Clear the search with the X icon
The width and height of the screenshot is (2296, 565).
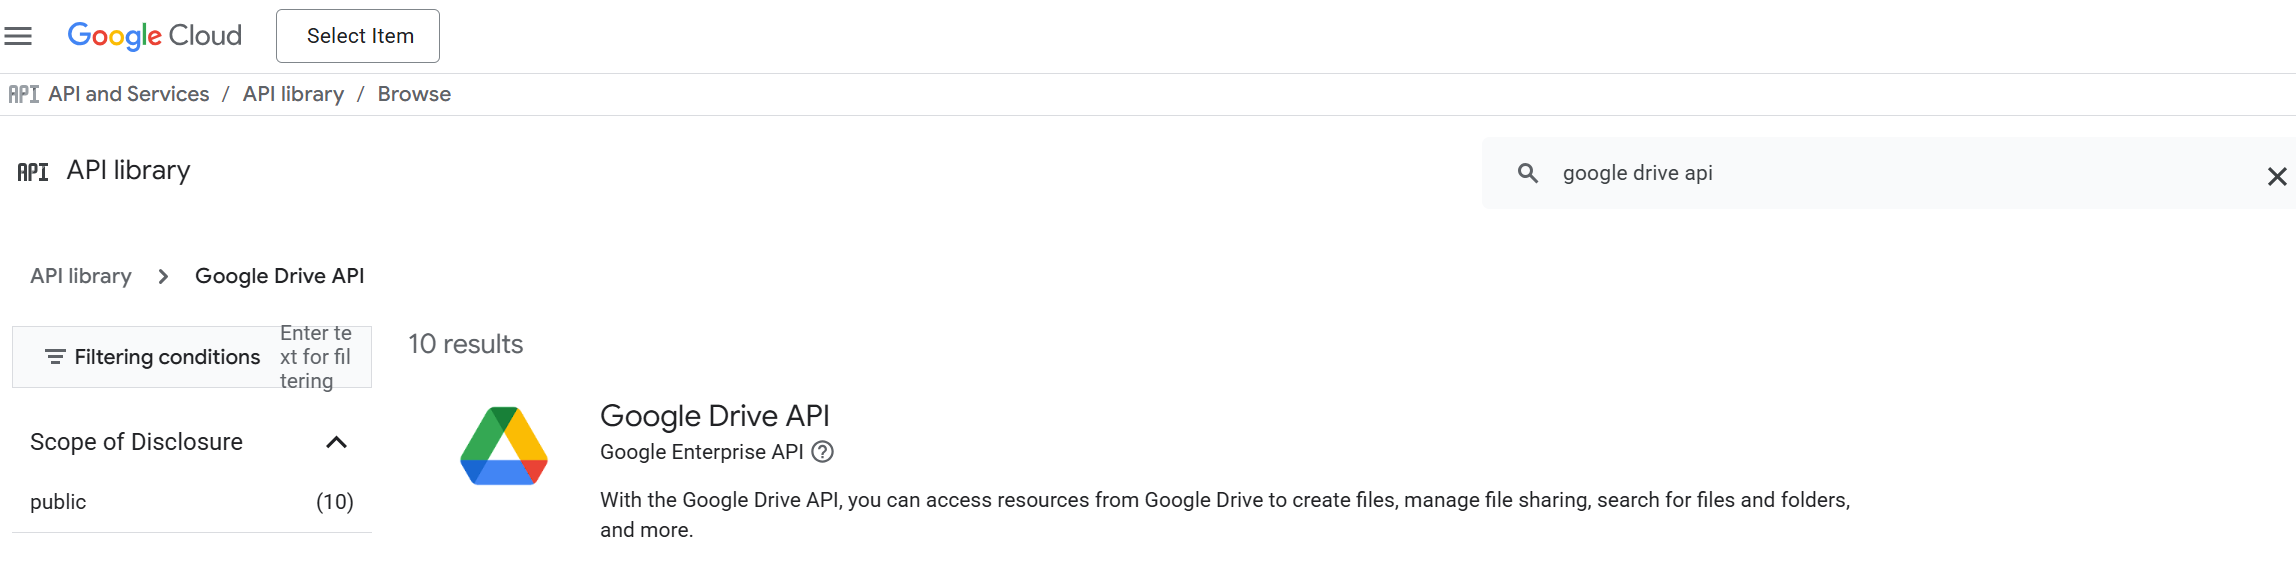(x=2277, y=177)
